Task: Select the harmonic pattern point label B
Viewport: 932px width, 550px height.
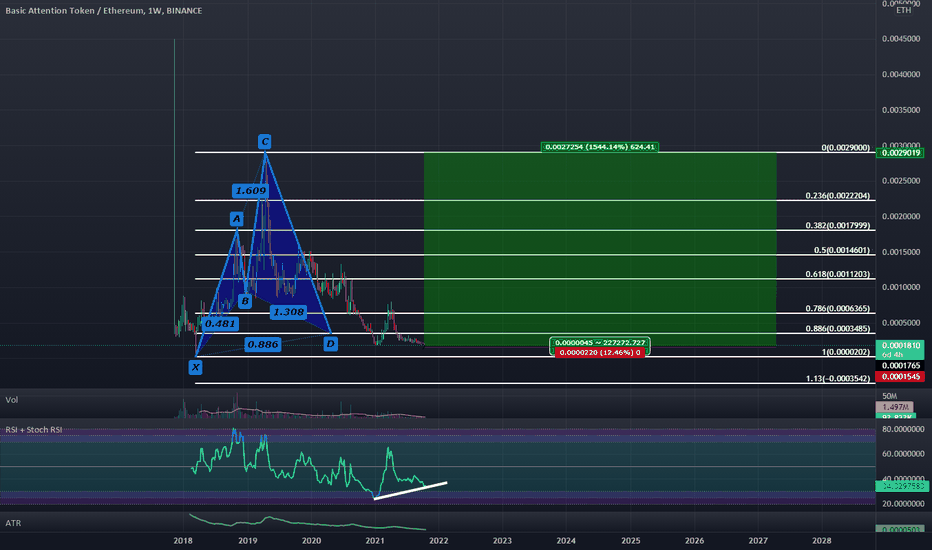Action: [x=245, y=301]
